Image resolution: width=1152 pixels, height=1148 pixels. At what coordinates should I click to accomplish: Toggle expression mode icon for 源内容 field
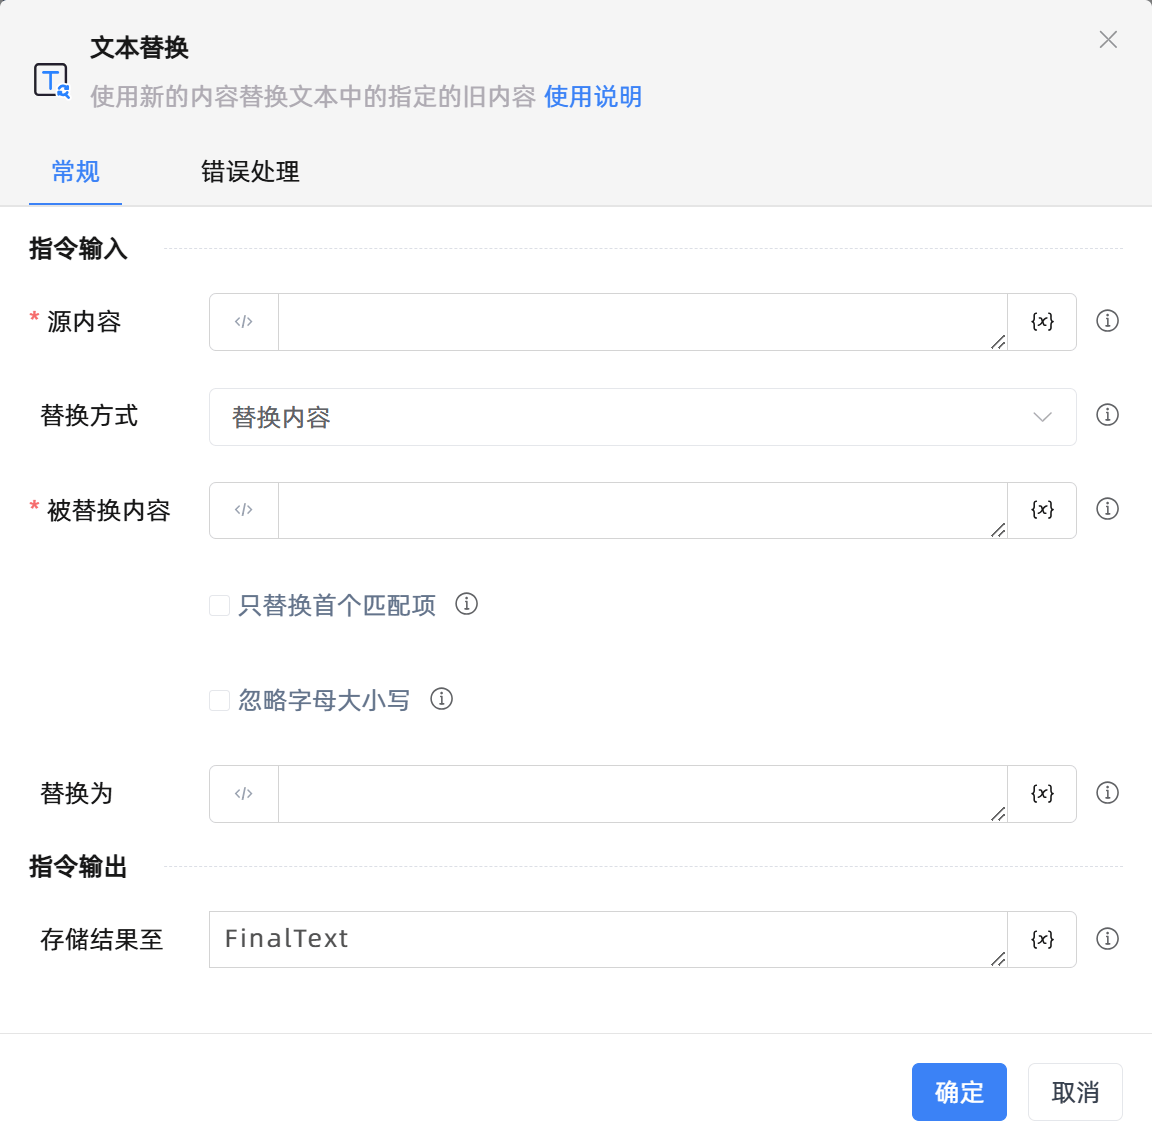coord(244,322)
